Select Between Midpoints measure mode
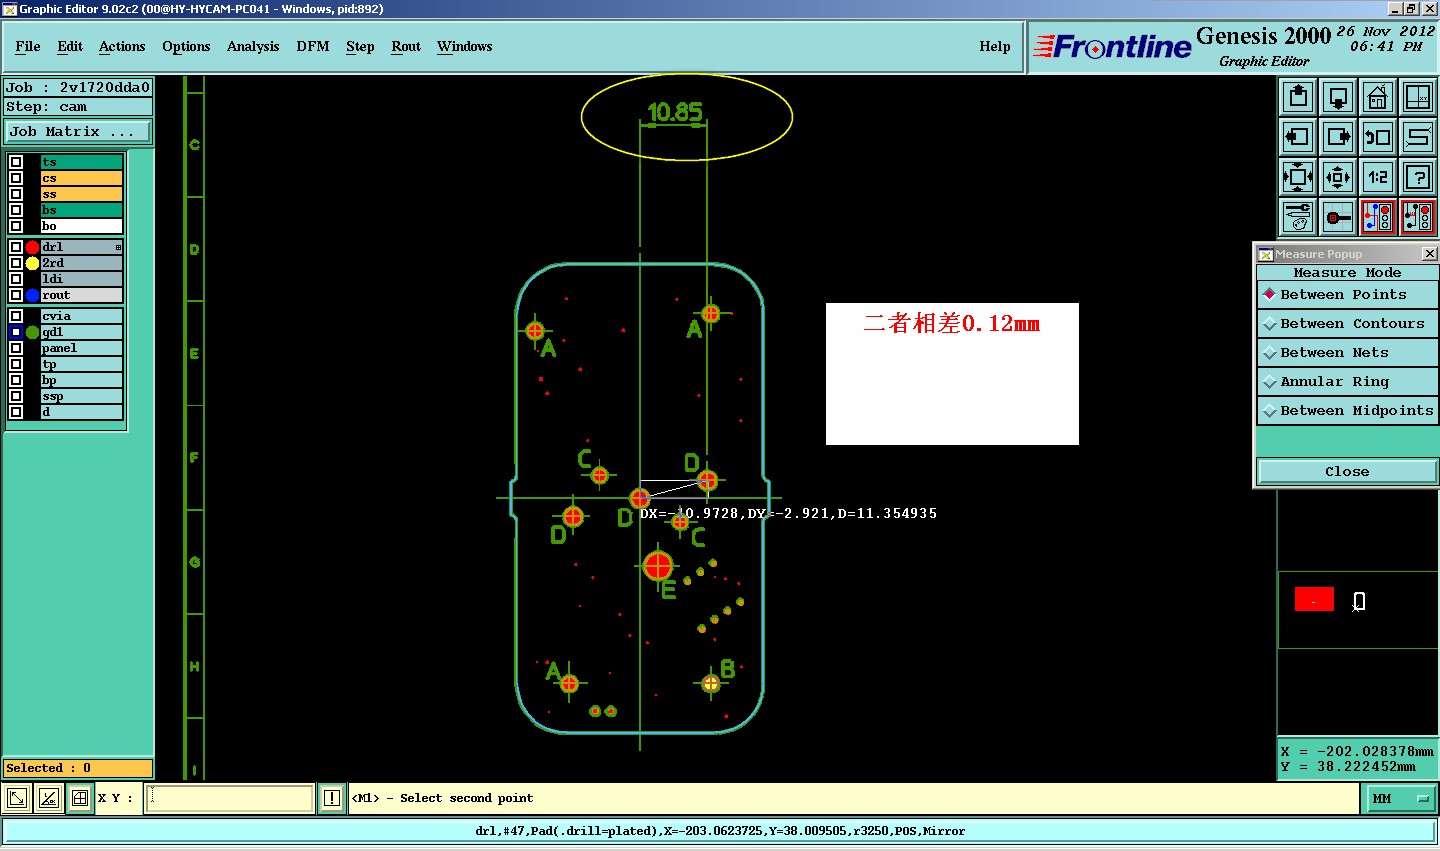Screen dimensions: 1440x851 (1347, 410)
